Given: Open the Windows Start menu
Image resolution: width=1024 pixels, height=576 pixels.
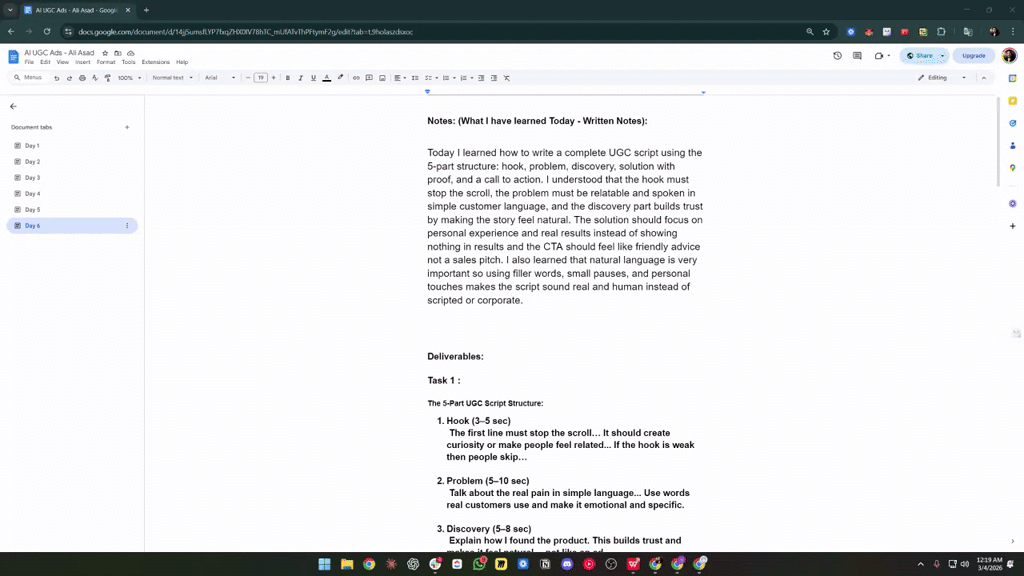Looking at the screenshot, I should tap(325, 564).
